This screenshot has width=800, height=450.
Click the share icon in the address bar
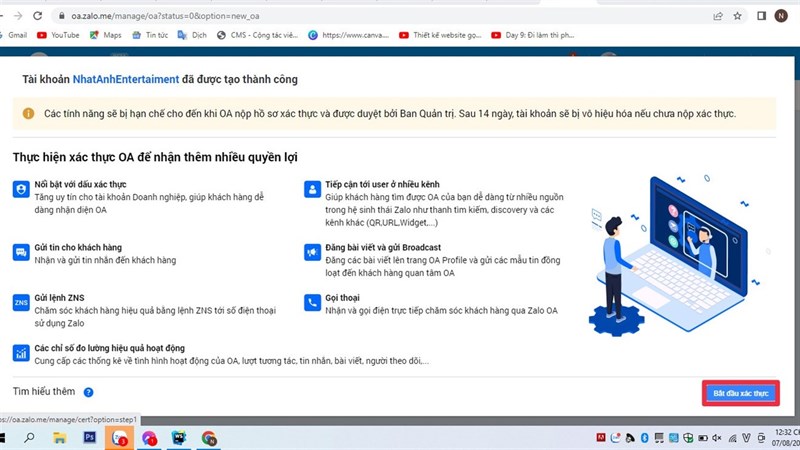(717, 16)
